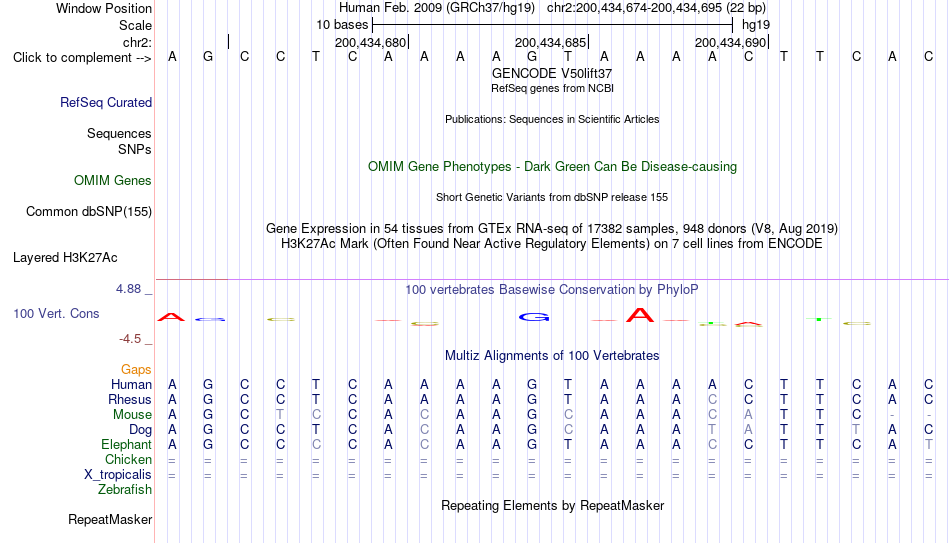This screenshot has height=543, width=950.
Task: Click the OMIM Gene Phenotypes track title
Action: (552, 167)
